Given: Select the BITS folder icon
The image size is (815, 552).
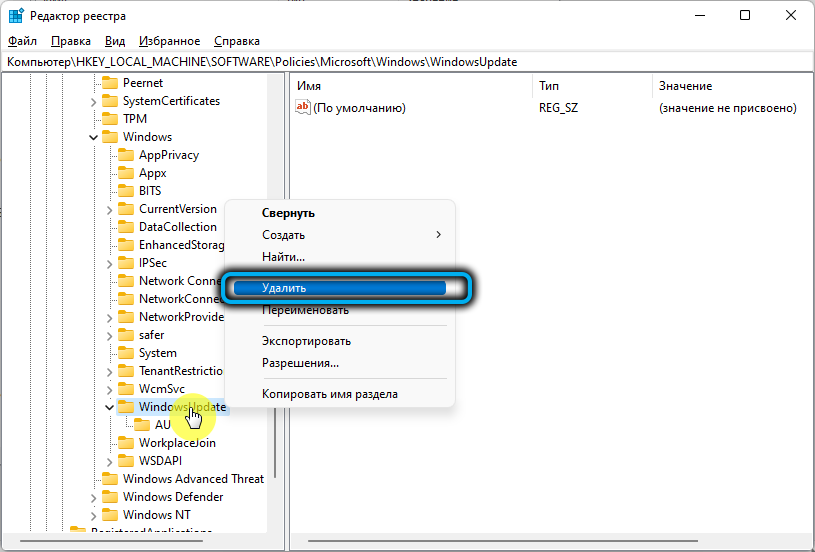Looking at the screenshot, I should pyautogui.click(x=125, y=191).
